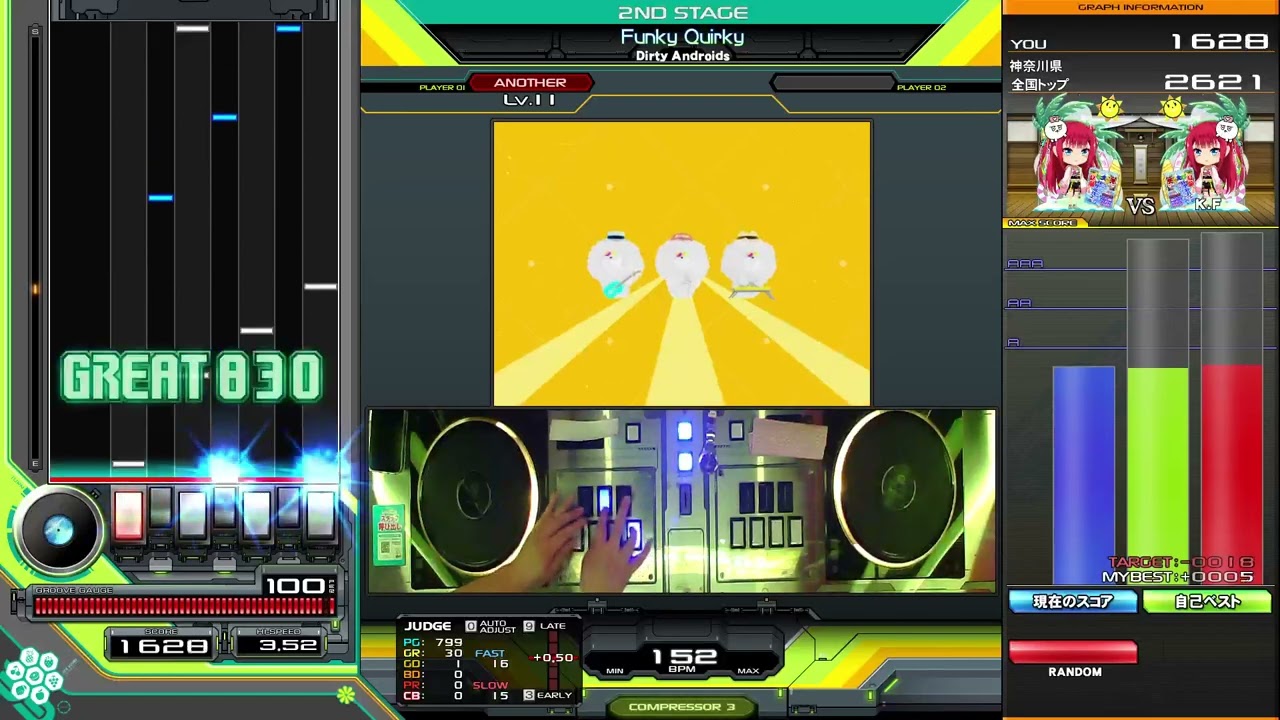Click the CB 0 combo break count
Screen dimensions: 1280x720
click(434, 696)
